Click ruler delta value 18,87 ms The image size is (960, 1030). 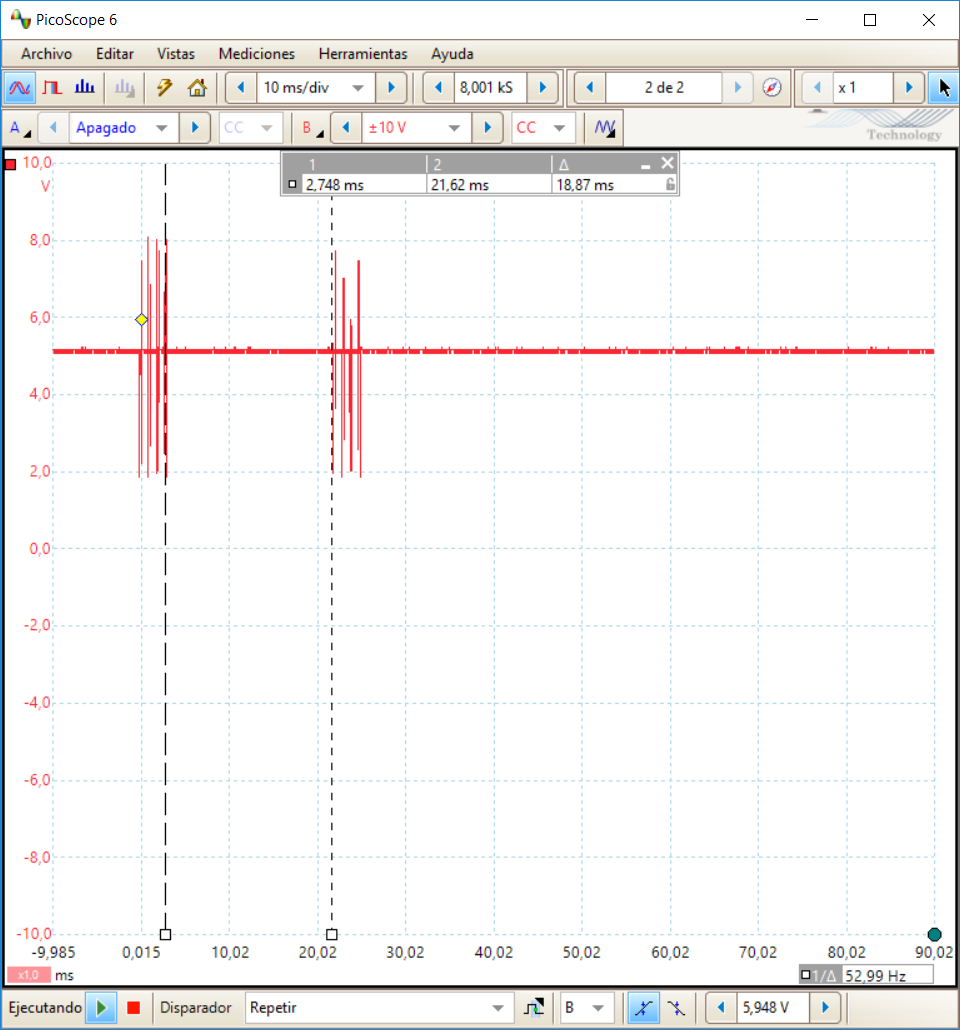tap(585, 185)
